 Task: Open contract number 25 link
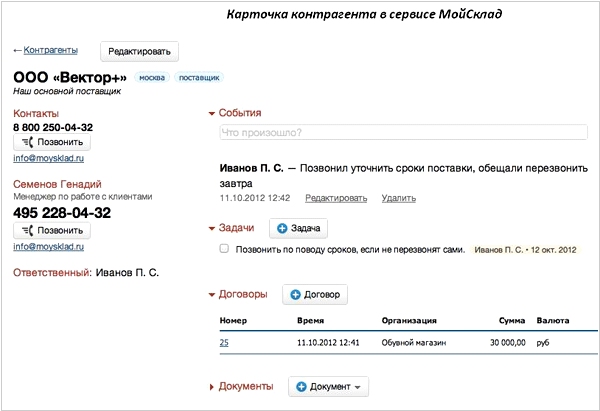(x=224, y=342)
